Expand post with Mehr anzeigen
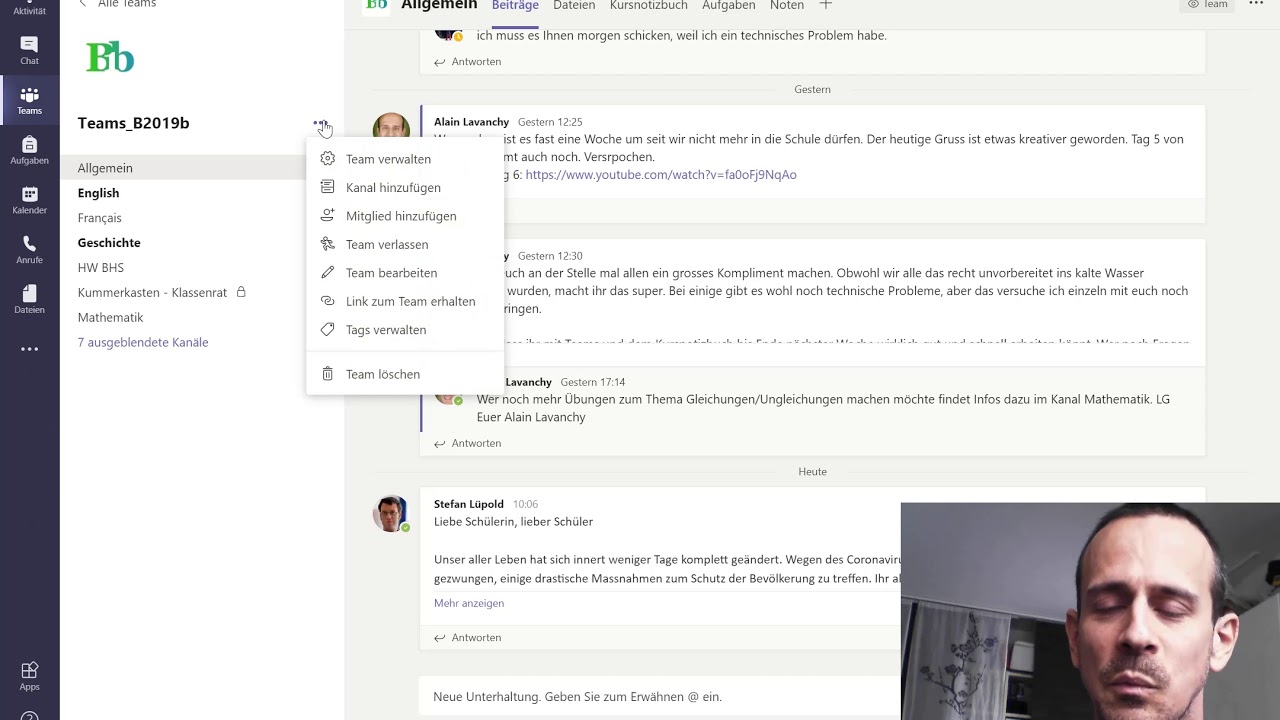This screenshot has height=720, width=1280. click(x=469, y=603)
